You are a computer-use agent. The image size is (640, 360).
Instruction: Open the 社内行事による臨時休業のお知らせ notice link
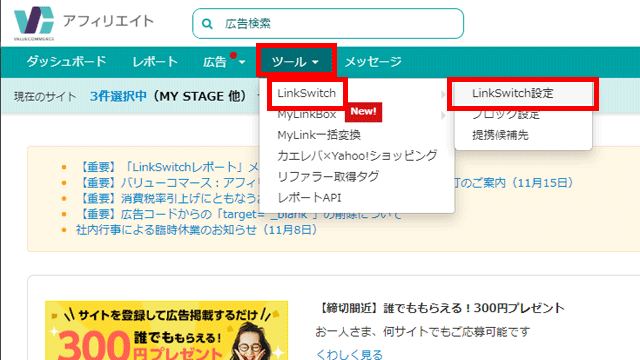(196, 230)
